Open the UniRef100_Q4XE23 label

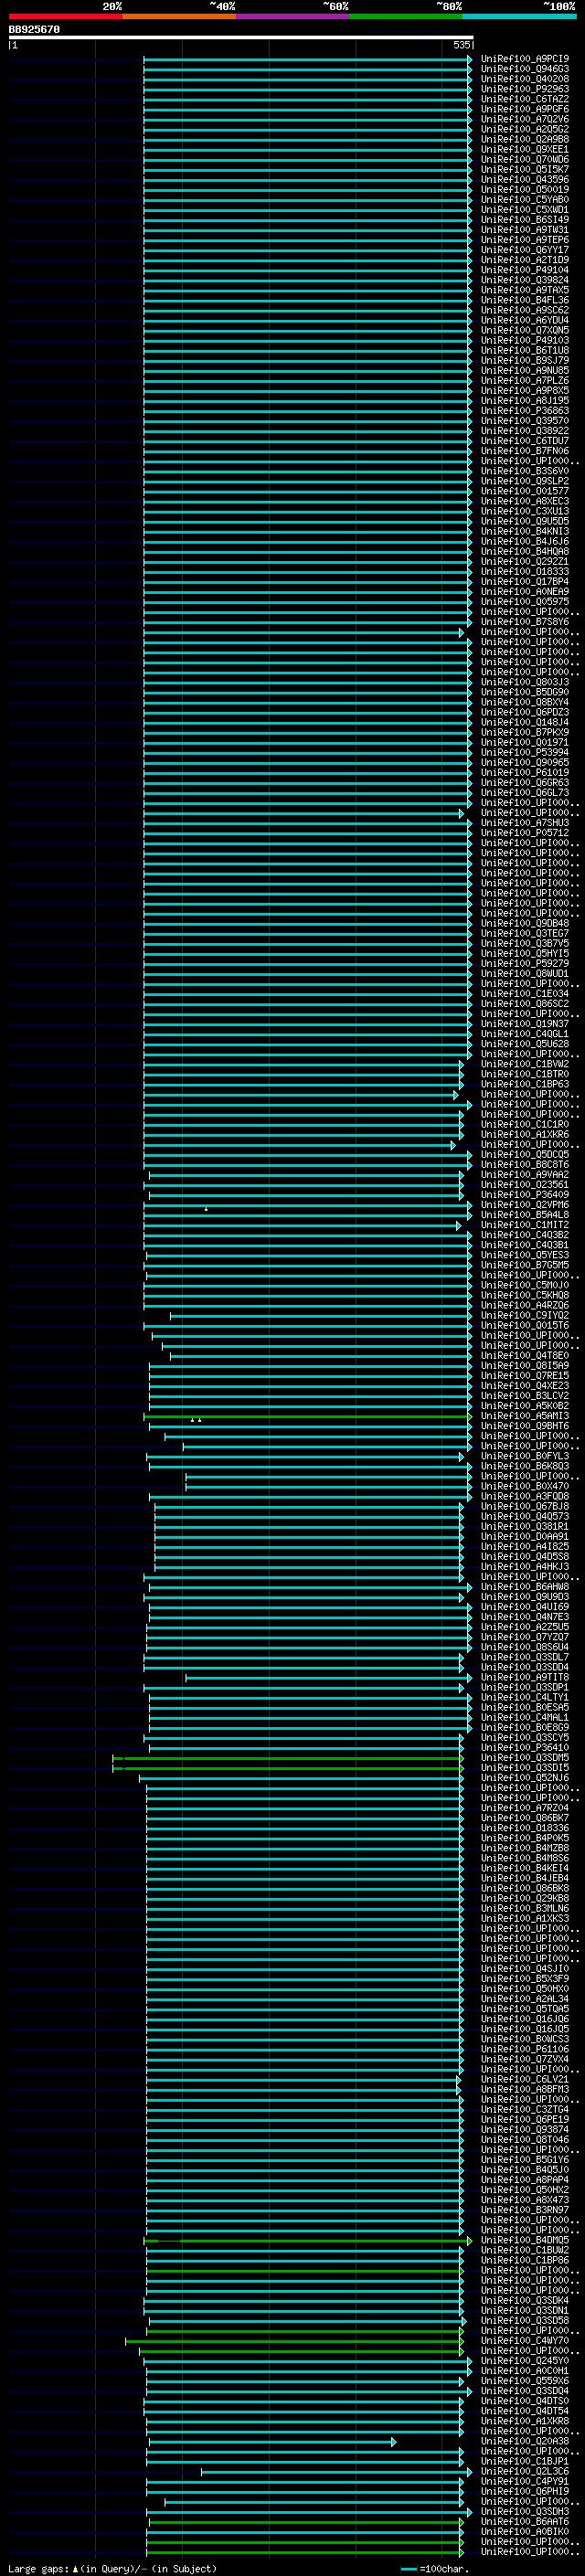click(x=525, y=1386)
